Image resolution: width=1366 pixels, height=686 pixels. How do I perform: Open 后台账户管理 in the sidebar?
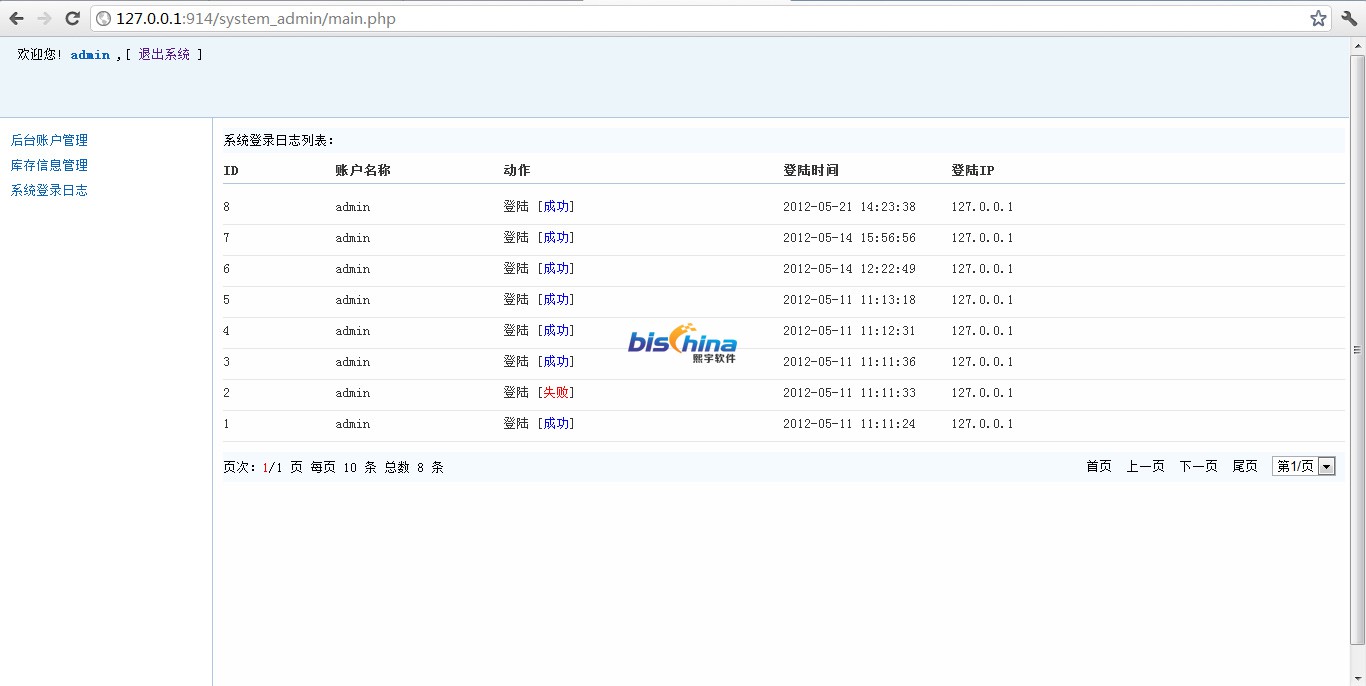pos(49,141)
